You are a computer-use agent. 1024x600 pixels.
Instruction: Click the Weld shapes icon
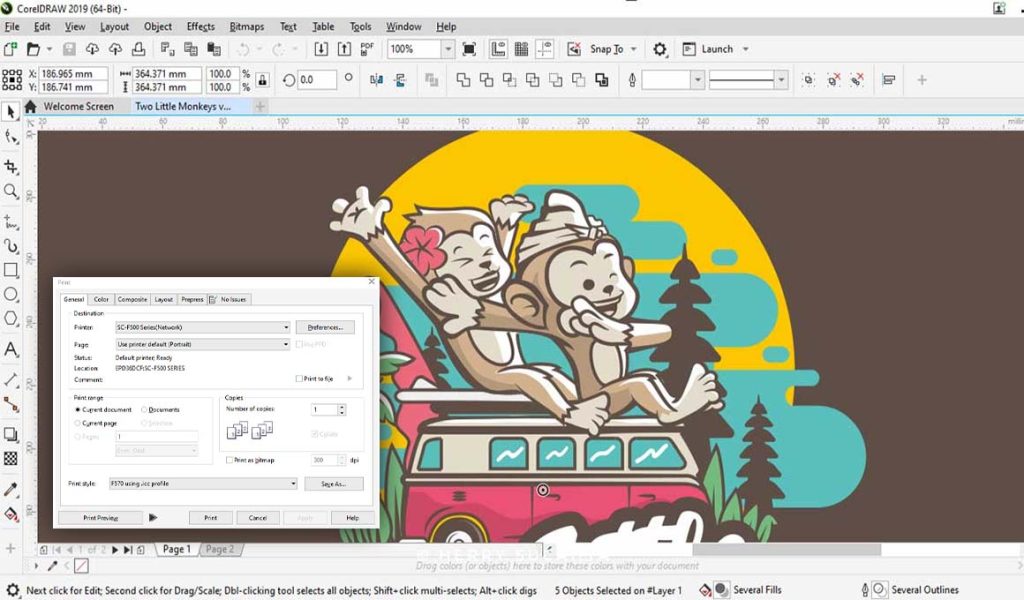click(x=463, y=80)
